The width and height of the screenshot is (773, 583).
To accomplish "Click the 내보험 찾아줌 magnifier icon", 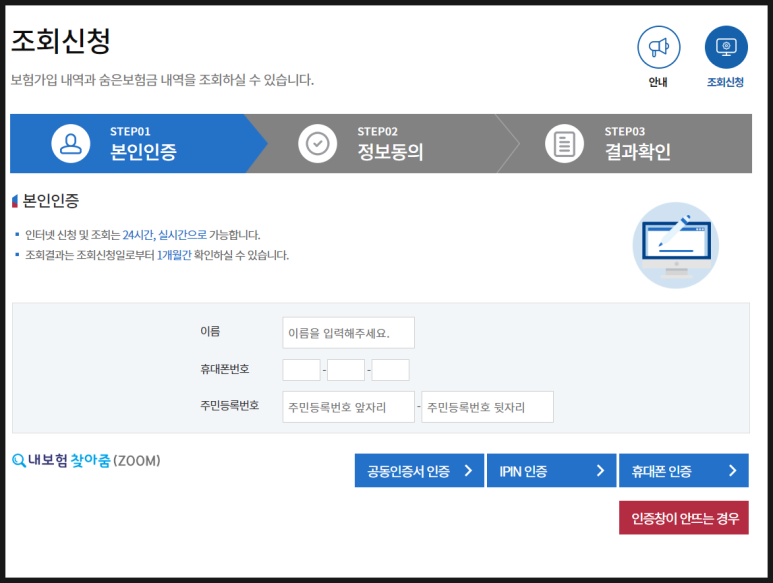I will click(x=19, y=461).
